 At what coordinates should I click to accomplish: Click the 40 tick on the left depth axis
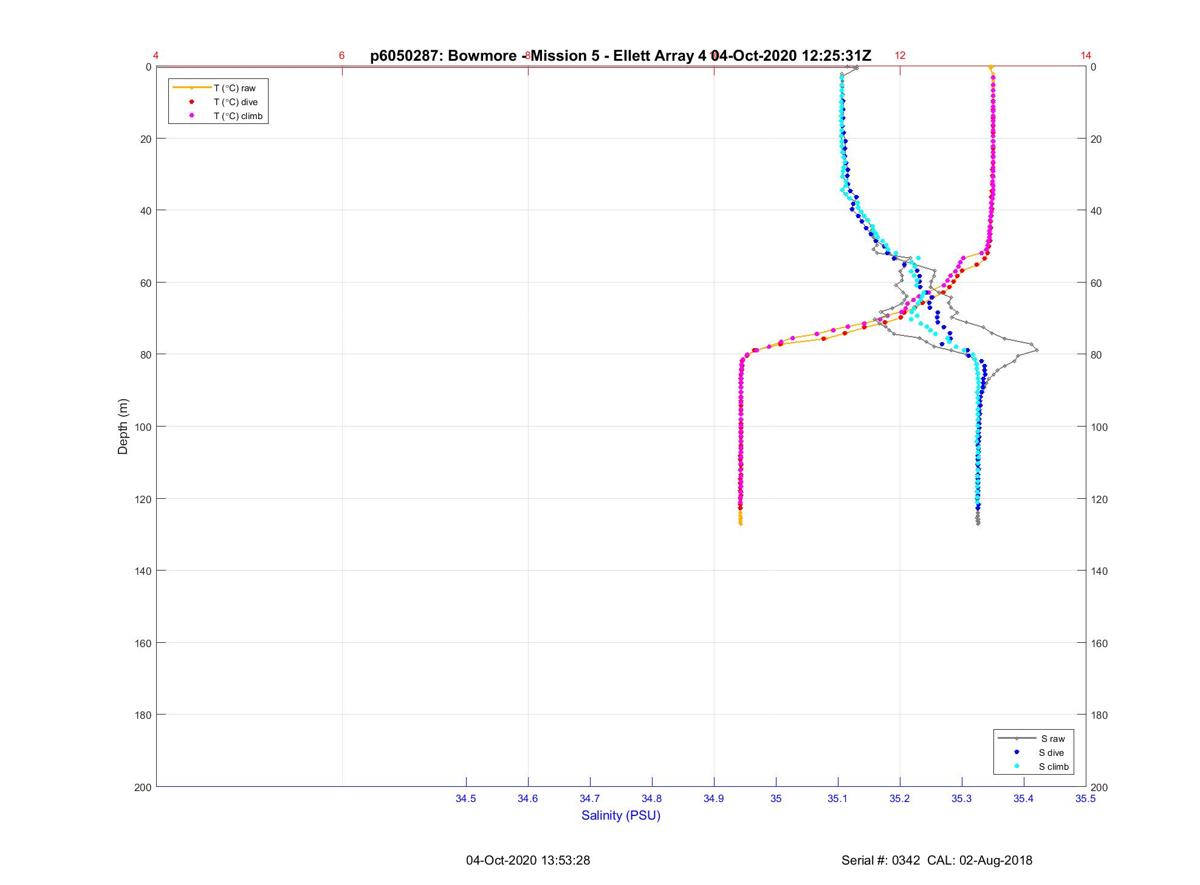pyautogui.click(x=145, y=211)
